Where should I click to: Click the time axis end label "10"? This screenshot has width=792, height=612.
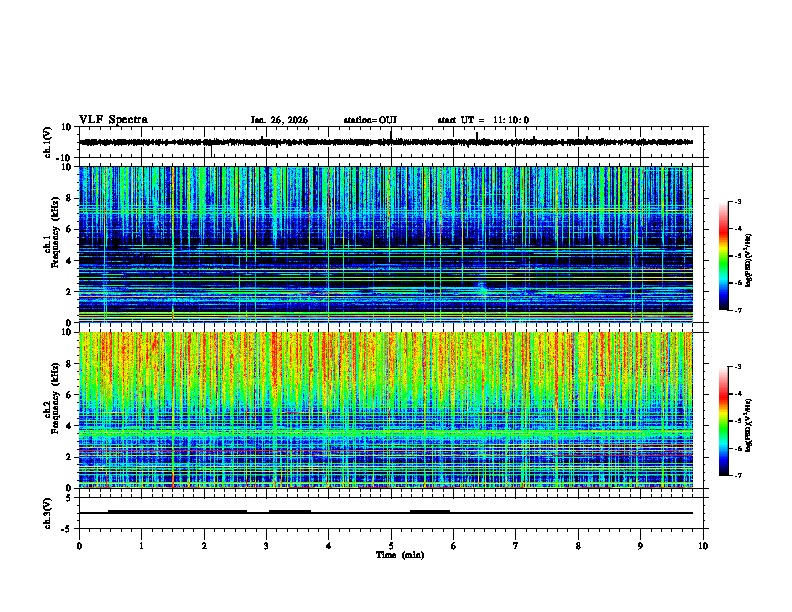click(x=703, y=546)
